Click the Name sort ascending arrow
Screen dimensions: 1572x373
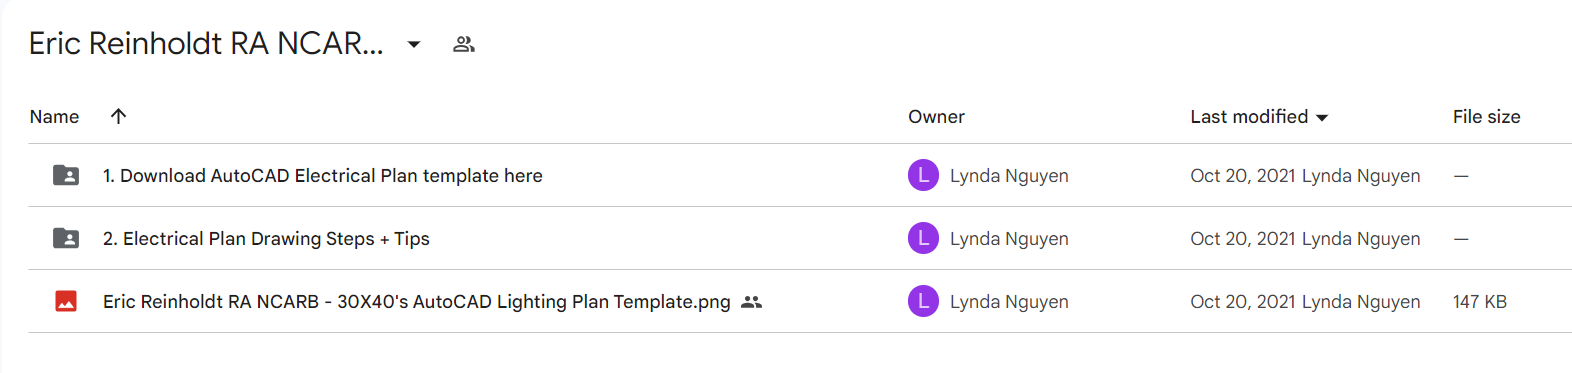coord(118,116)
